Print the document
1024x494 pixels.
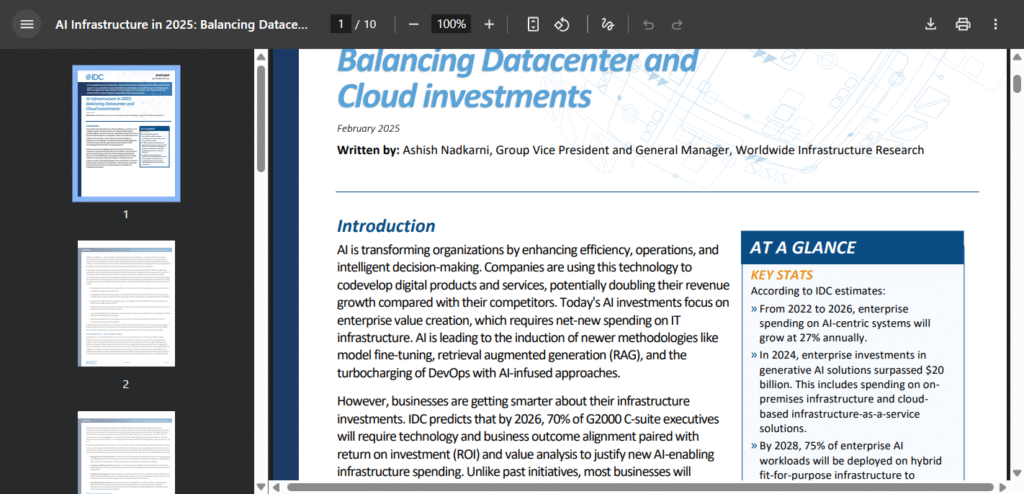click(963, 24)
